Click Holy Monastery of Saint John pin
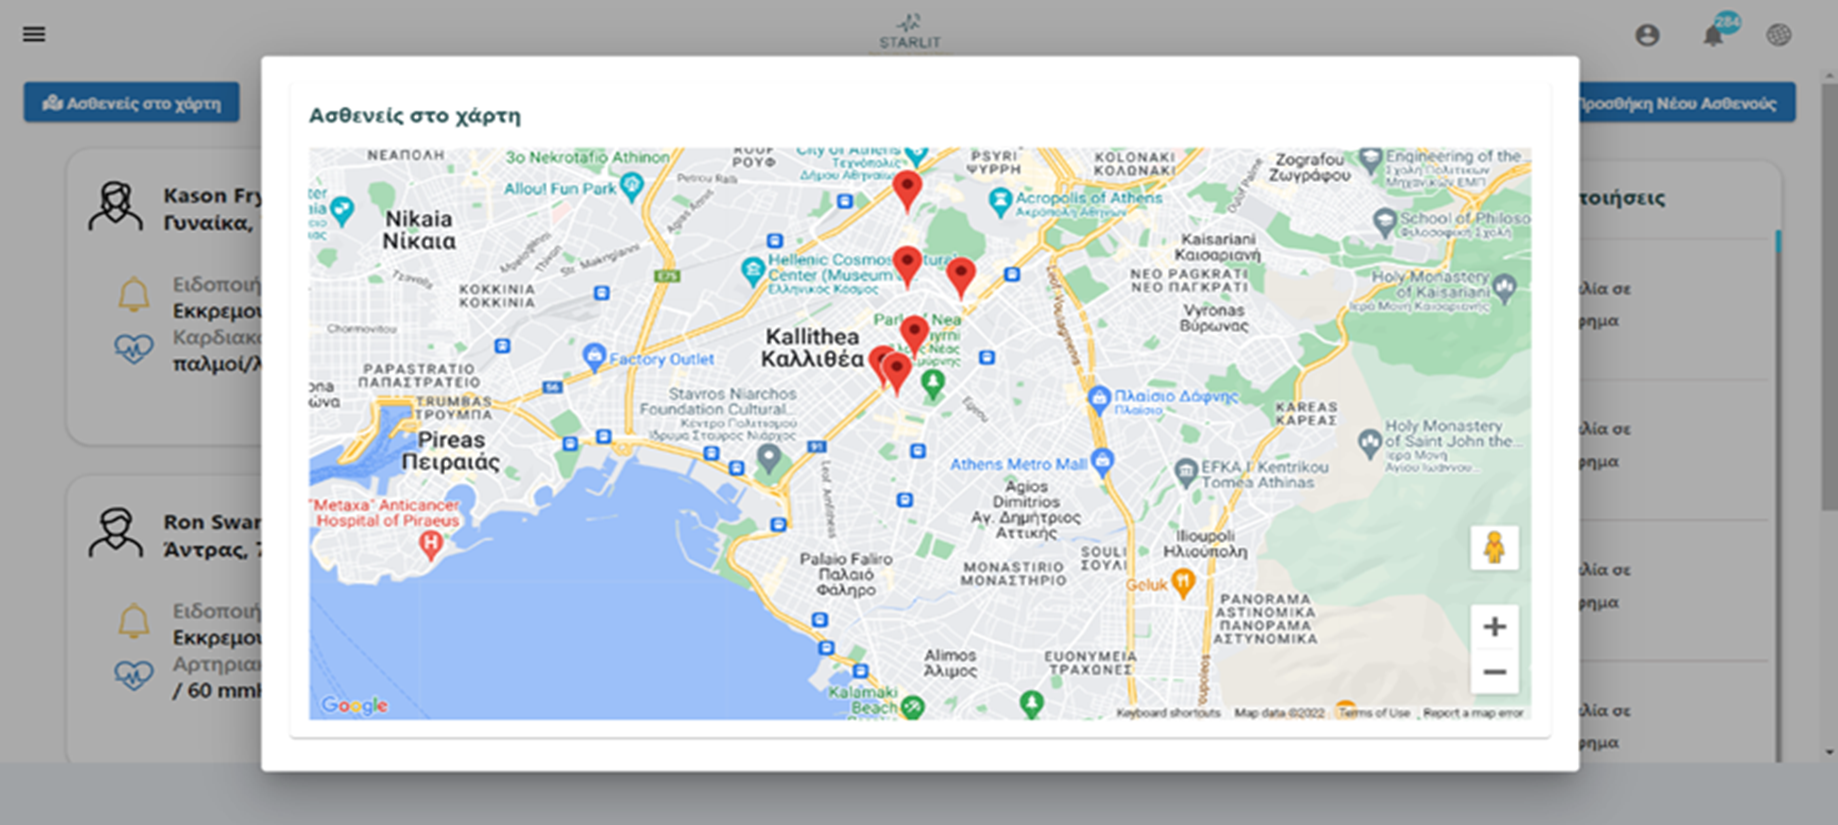This screenshot has height=825, width=1838. (1370, 441)
